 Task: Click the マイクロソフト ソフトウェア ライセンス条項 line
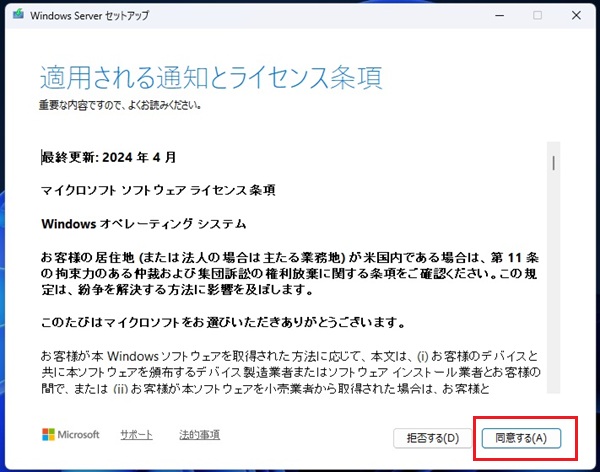click(x=158, y=189)
